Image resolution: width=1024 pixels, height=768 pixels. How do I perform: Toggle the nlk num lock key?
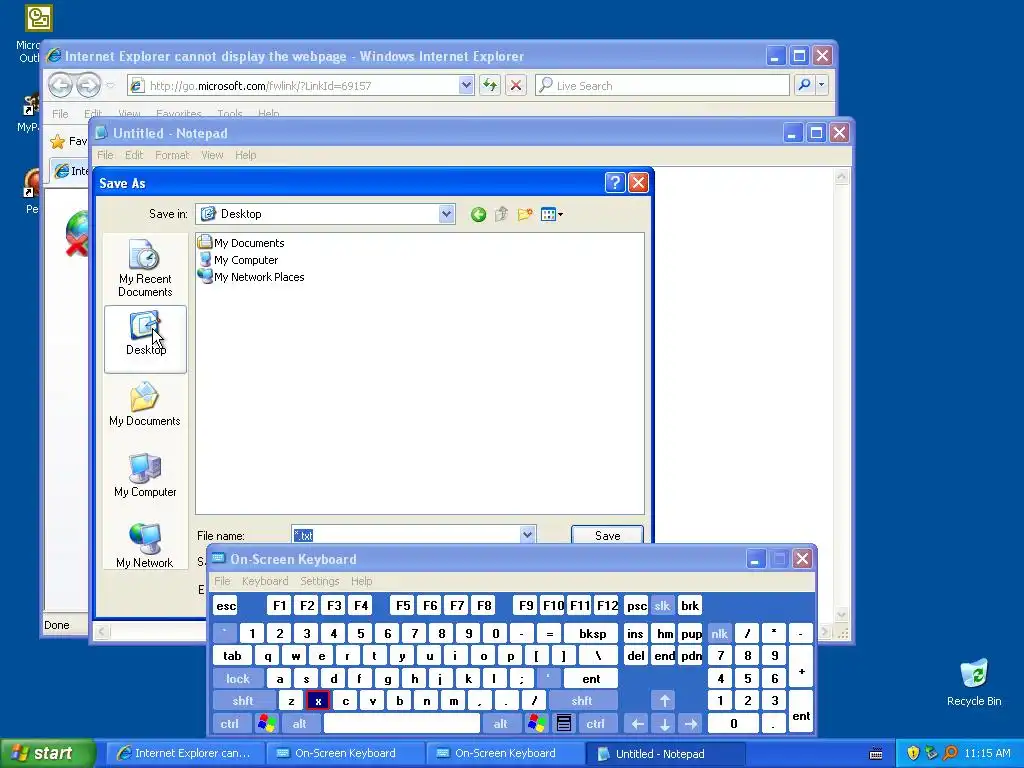point(719,633)
